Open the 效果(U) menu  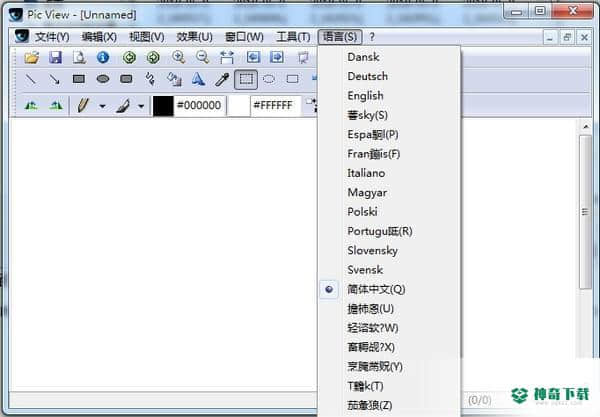[194, 37]
